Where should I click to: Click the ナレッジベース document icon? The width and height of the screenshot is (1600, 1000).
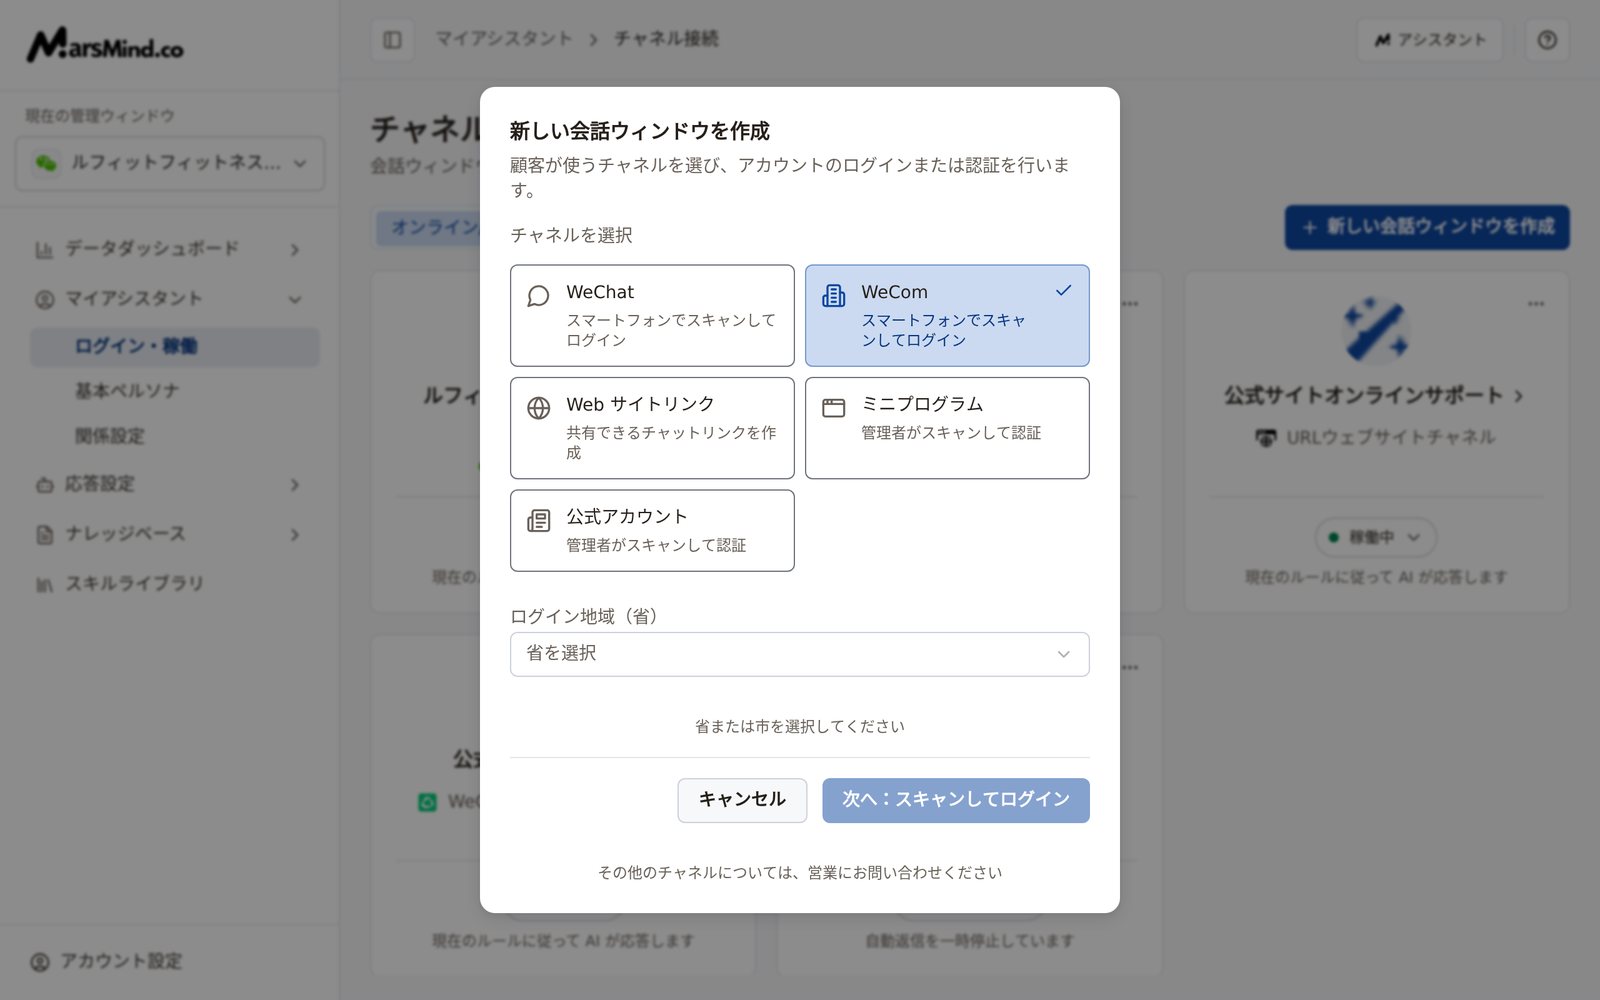[x=44, y=535]
